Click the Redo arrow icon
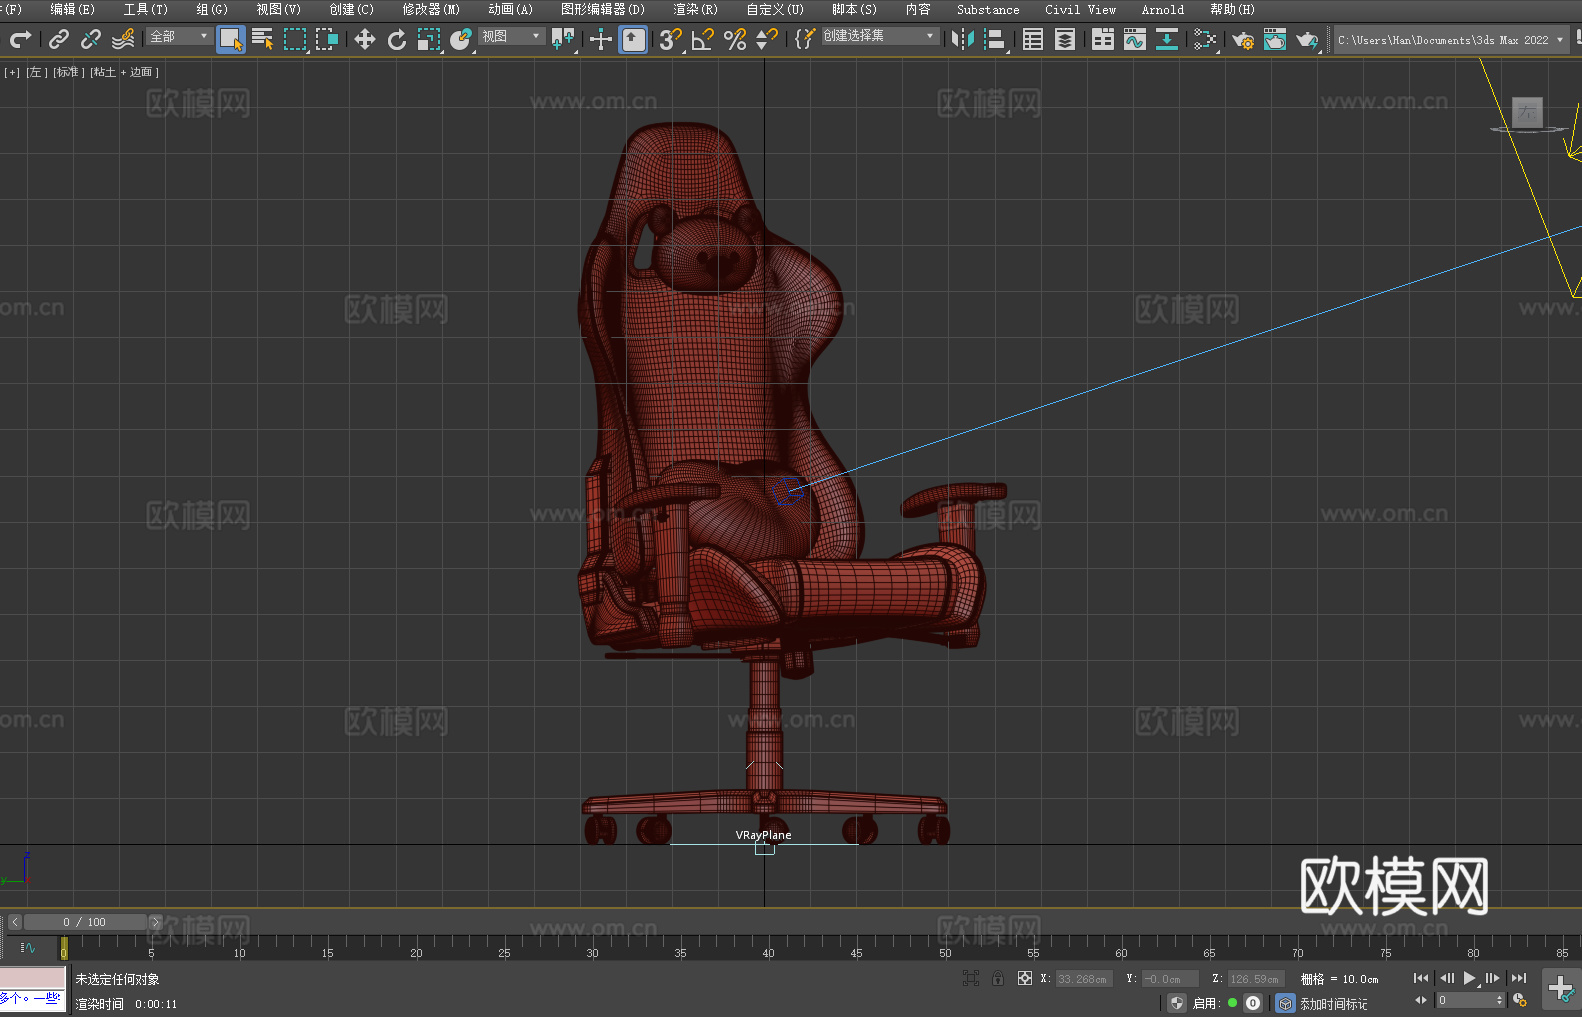Image resolution: width=1582 pixels, height=1017 pixels. point(20,39)
